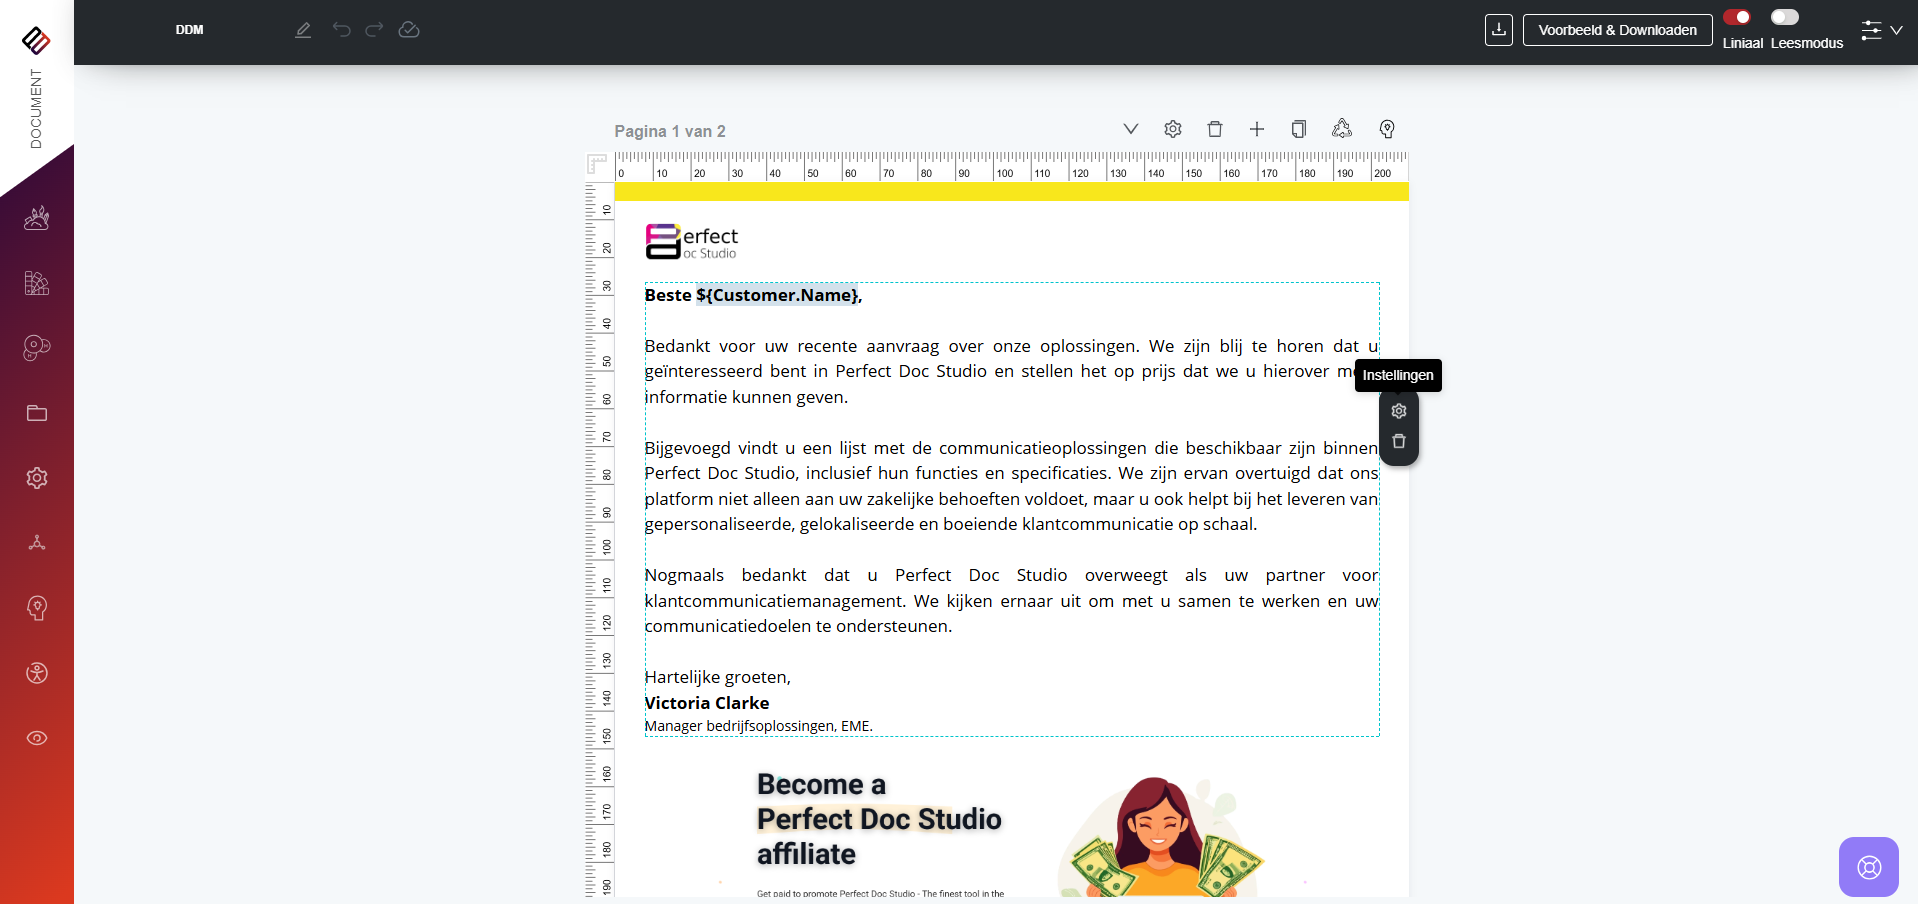The height and width of the screenshot is (904, 1918).
Task: Click the pencil rename icon beside DDM
Action: [x=303, y=30]
